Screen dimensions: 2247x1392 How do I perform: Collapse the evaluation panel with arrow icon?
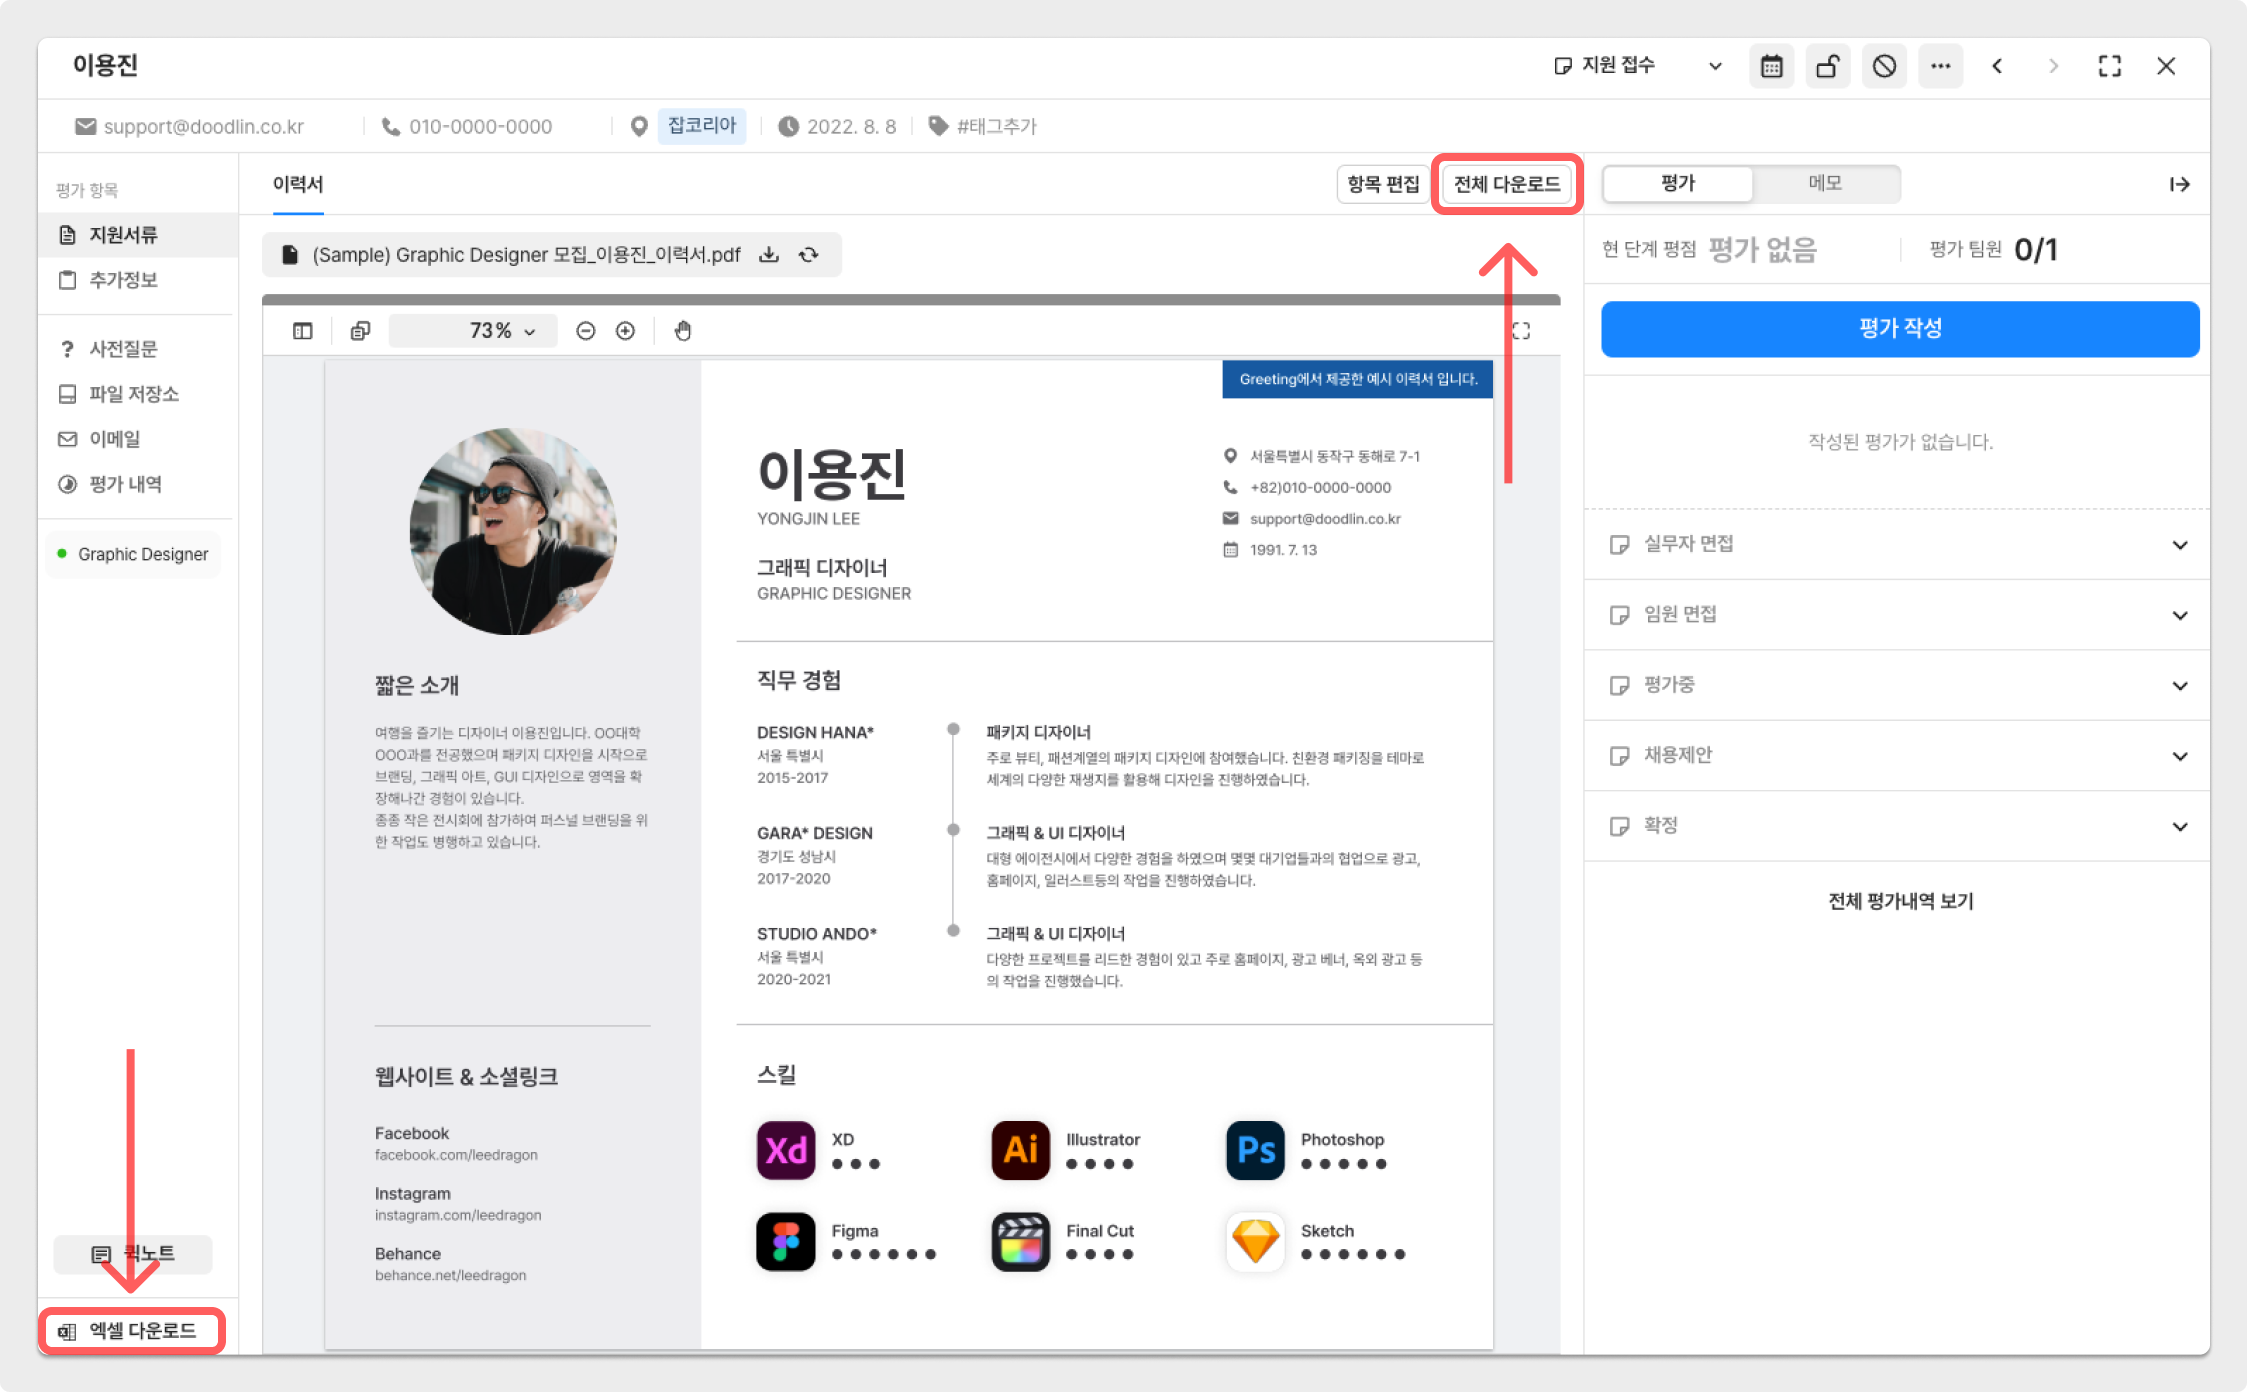2179,184
